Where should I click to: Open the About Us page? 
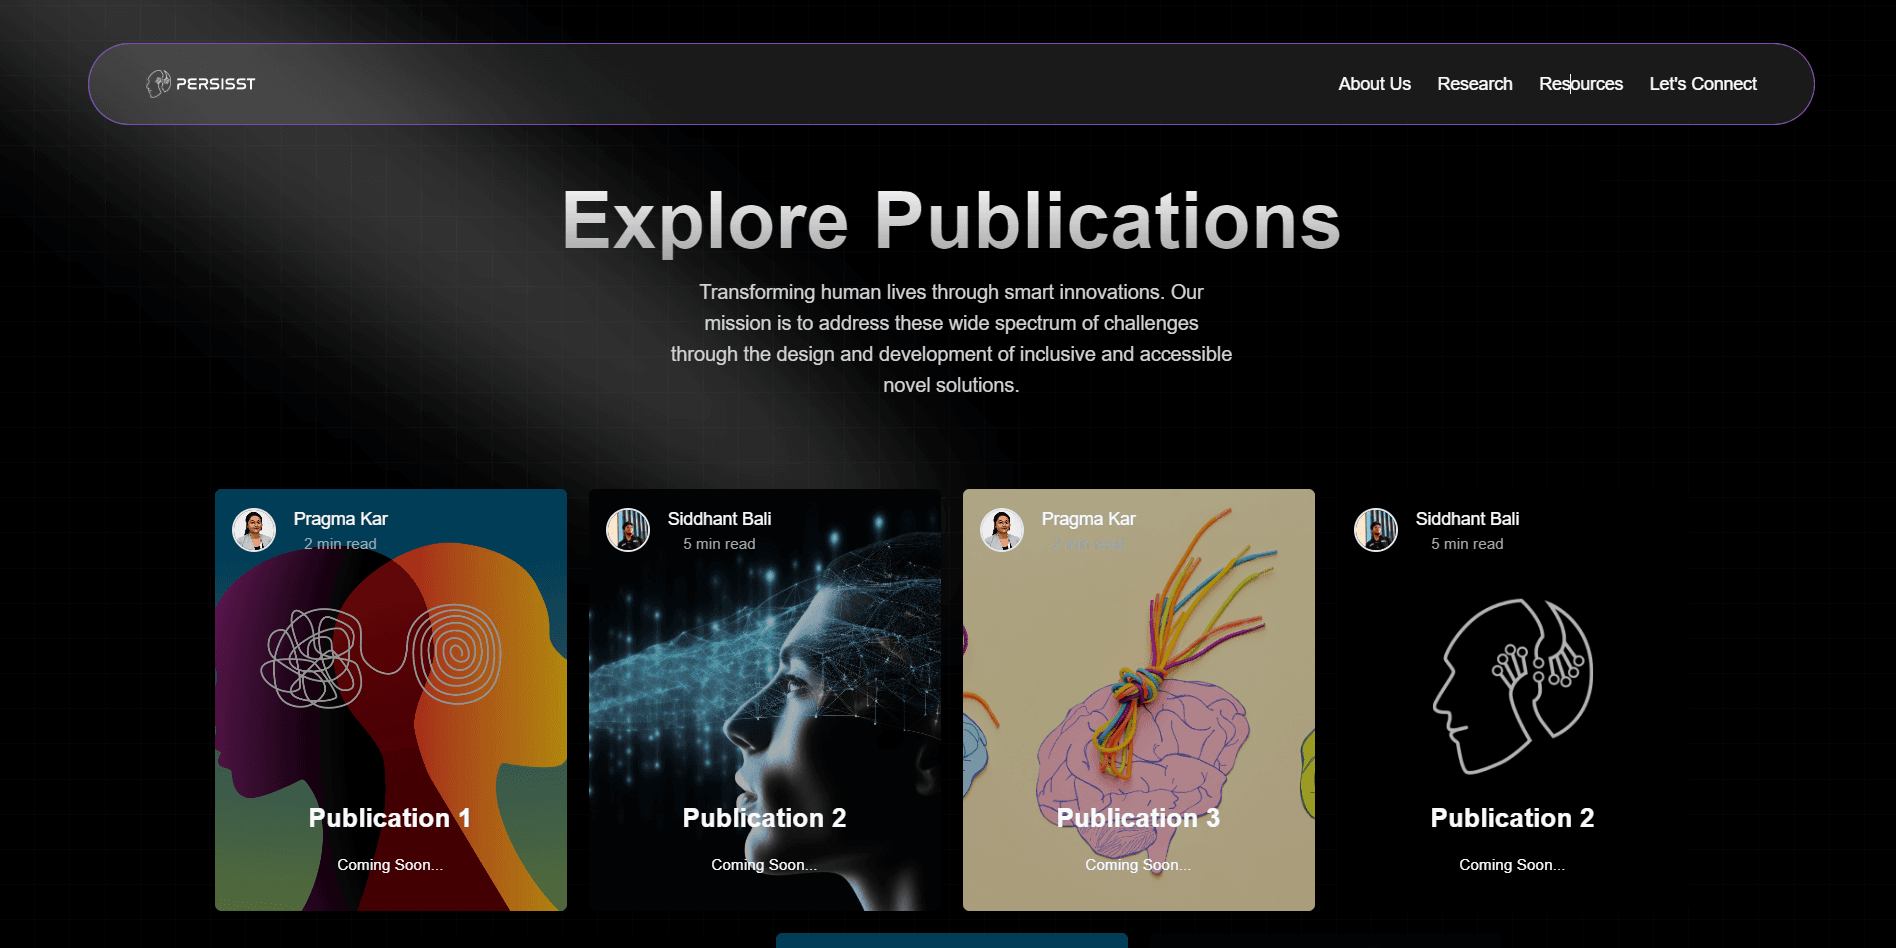tap(1374, 84)
